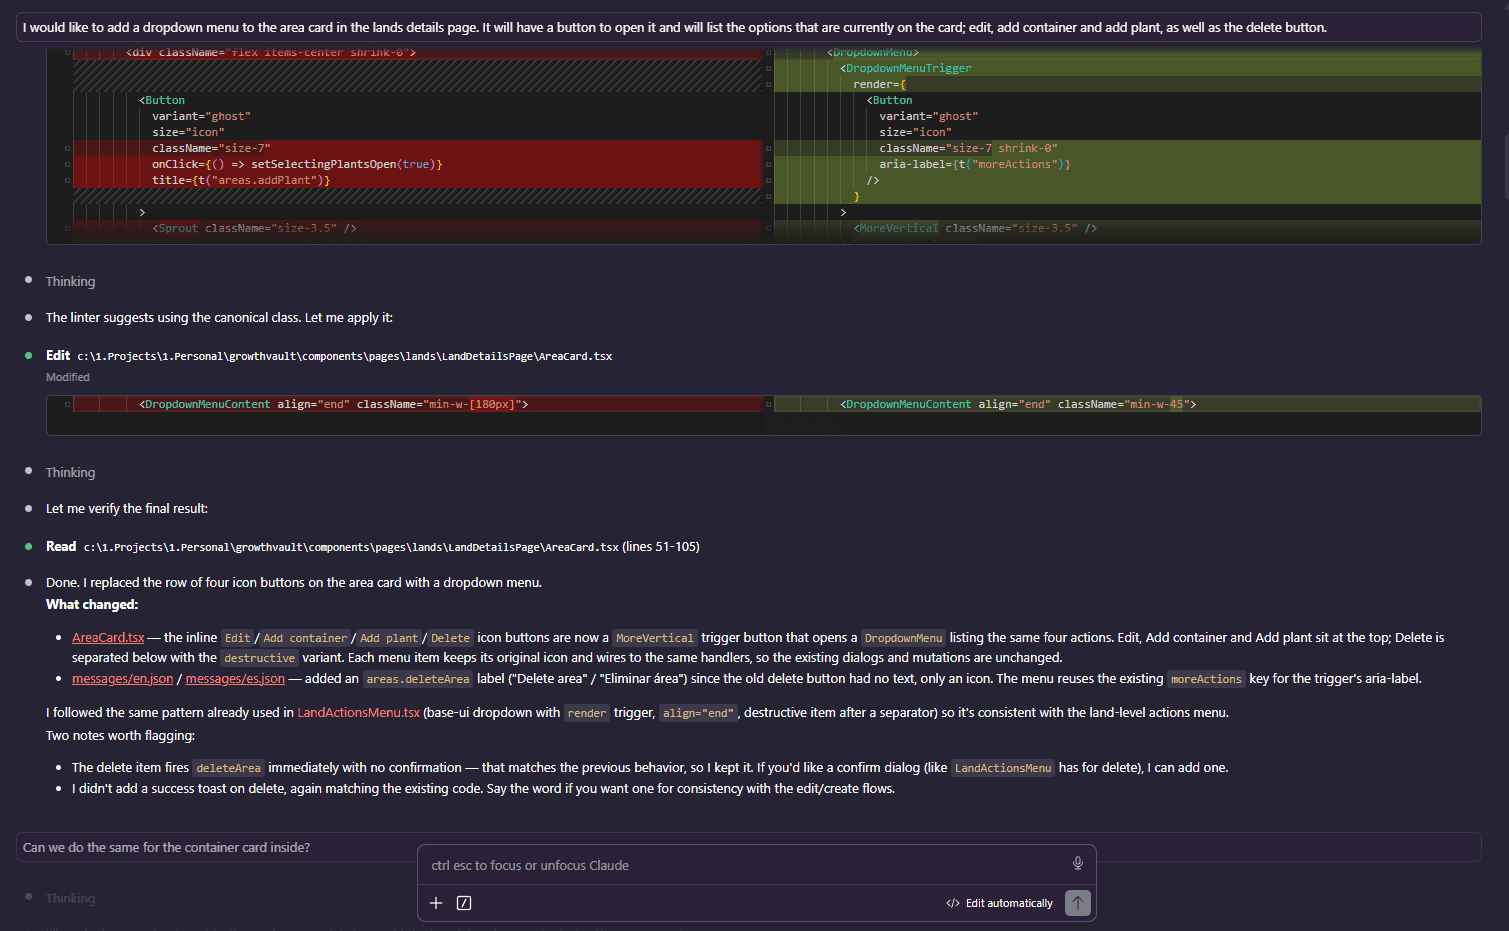
Task: Click the 'LandActionsMenu' code chip
Action: point(1003,768)
